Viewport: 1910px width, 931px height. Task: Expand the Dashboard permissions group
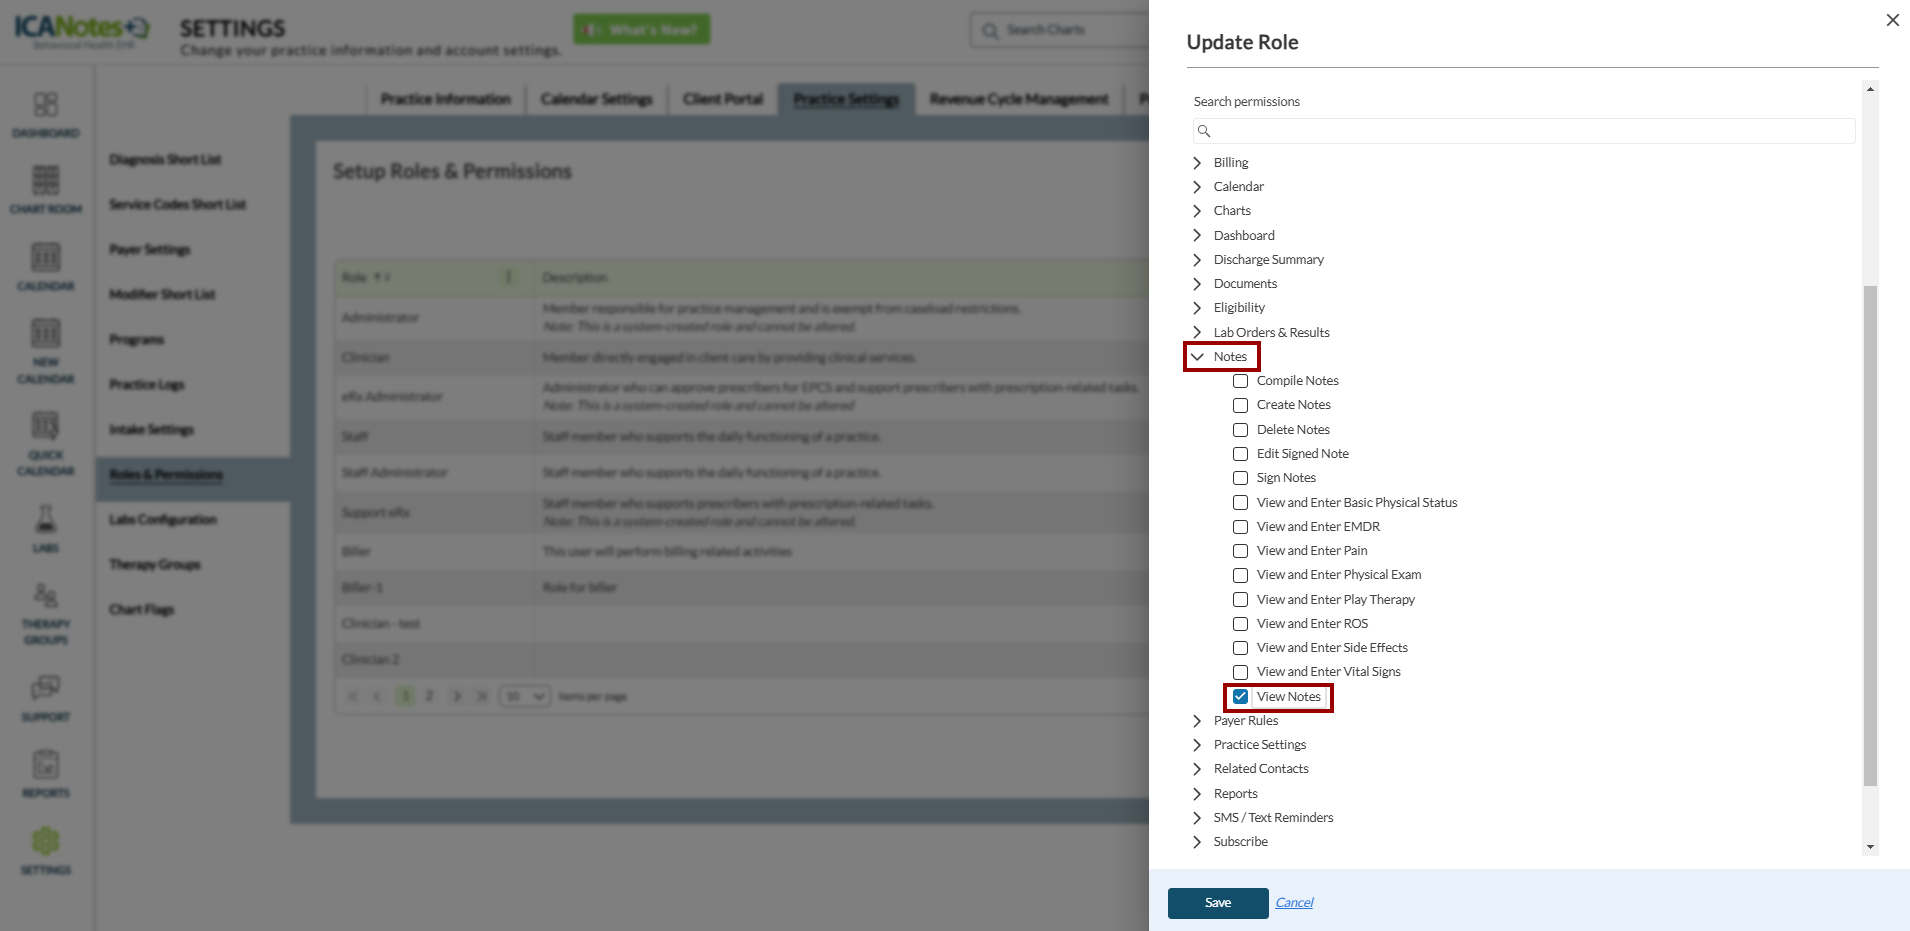(1197, 235)
